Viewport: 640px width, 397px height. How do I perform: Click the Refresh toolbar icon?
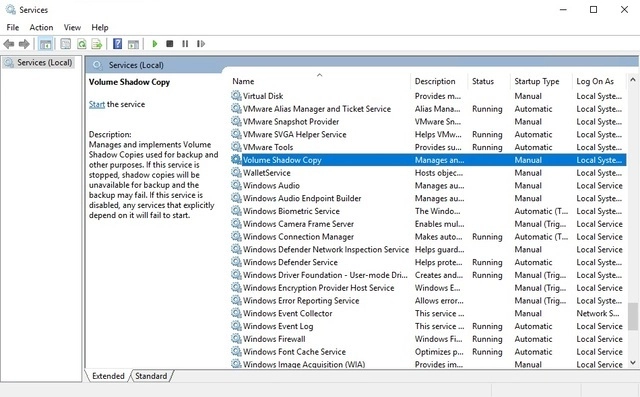click(82, 44)
